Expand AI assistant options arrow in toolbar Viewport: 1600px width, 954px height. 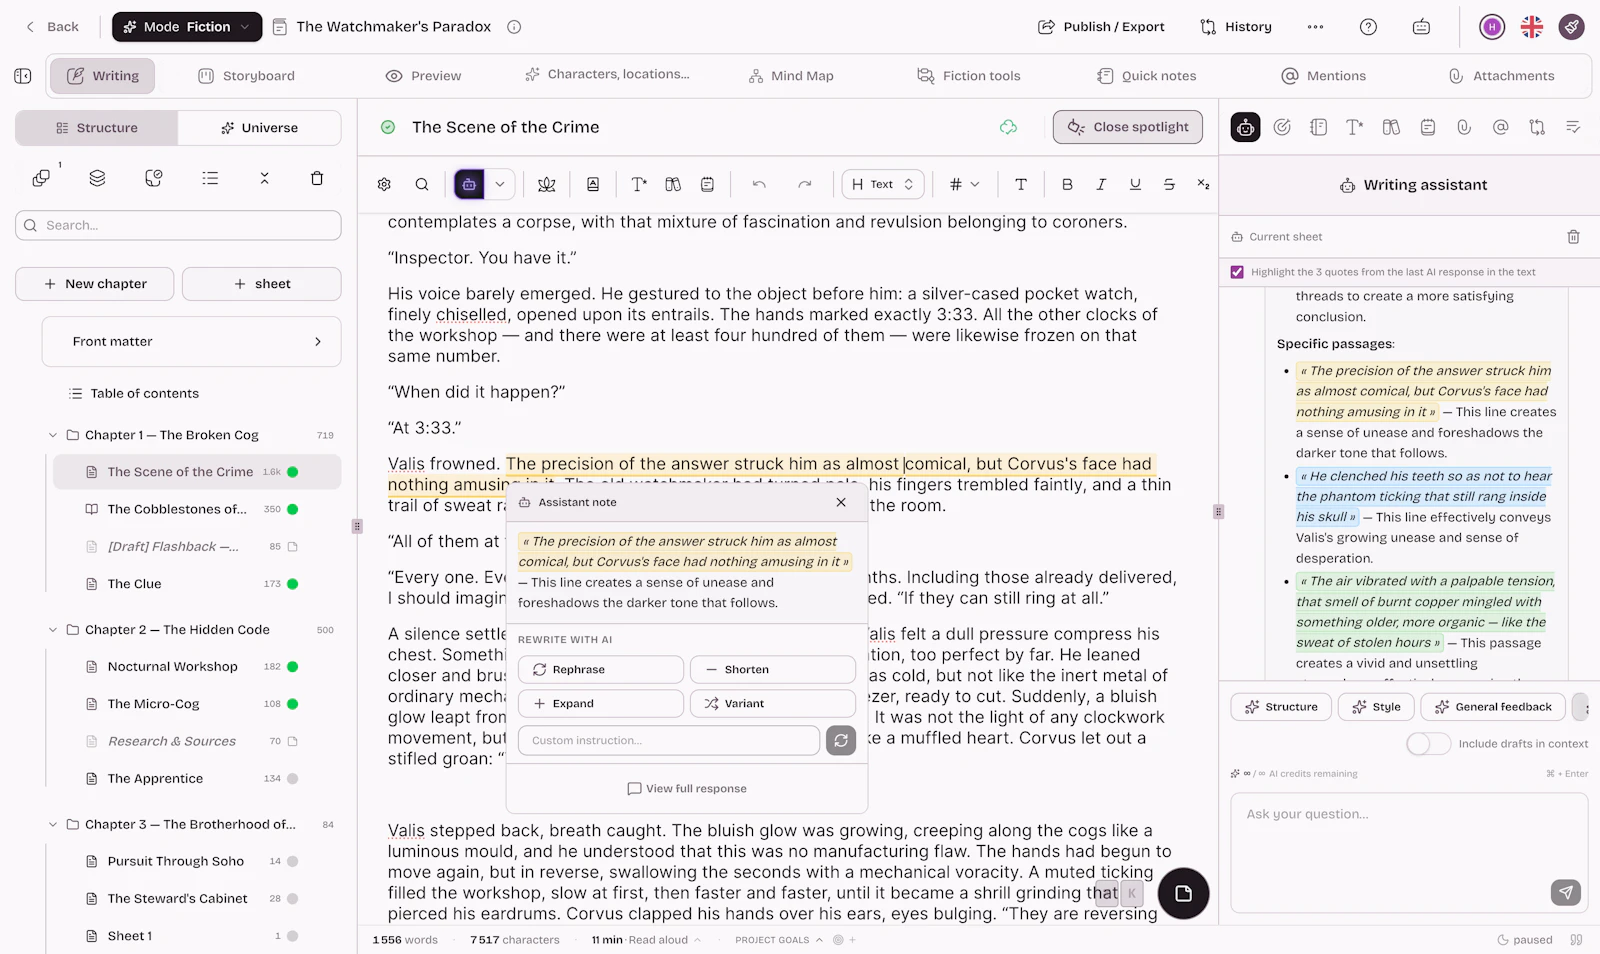click(500, 184)
